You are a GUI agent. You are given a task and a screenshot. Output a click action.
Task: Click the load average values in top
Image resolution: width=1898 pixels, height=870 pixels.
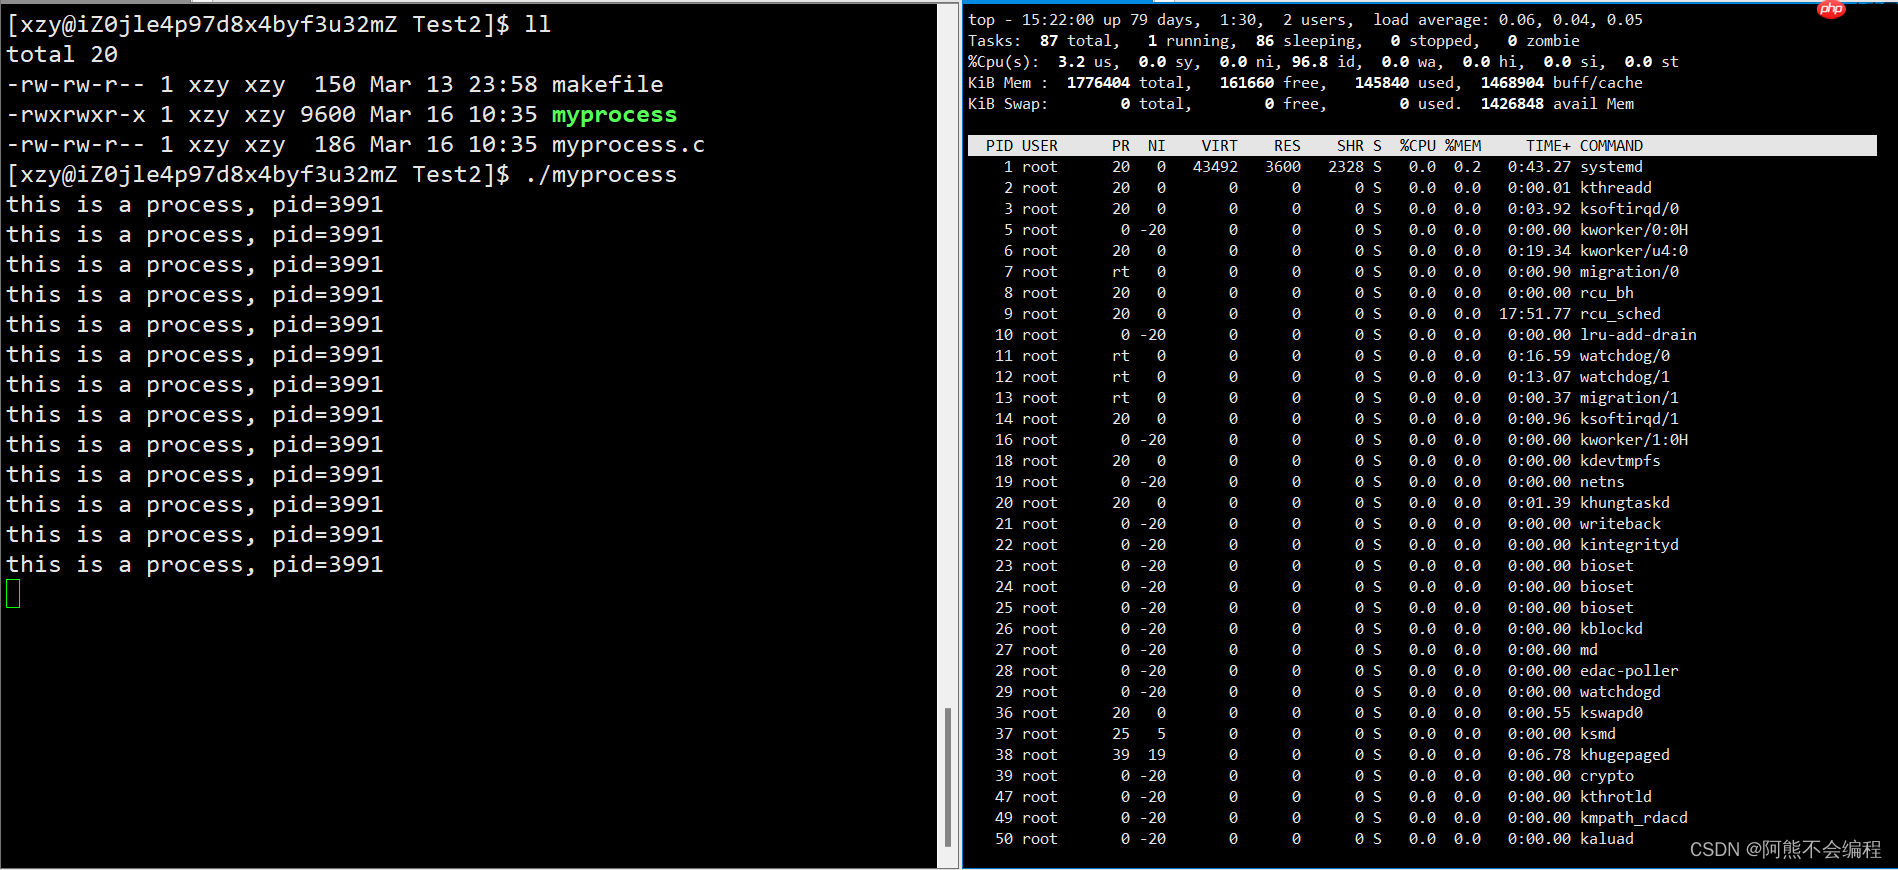[x=1570, y=20]
